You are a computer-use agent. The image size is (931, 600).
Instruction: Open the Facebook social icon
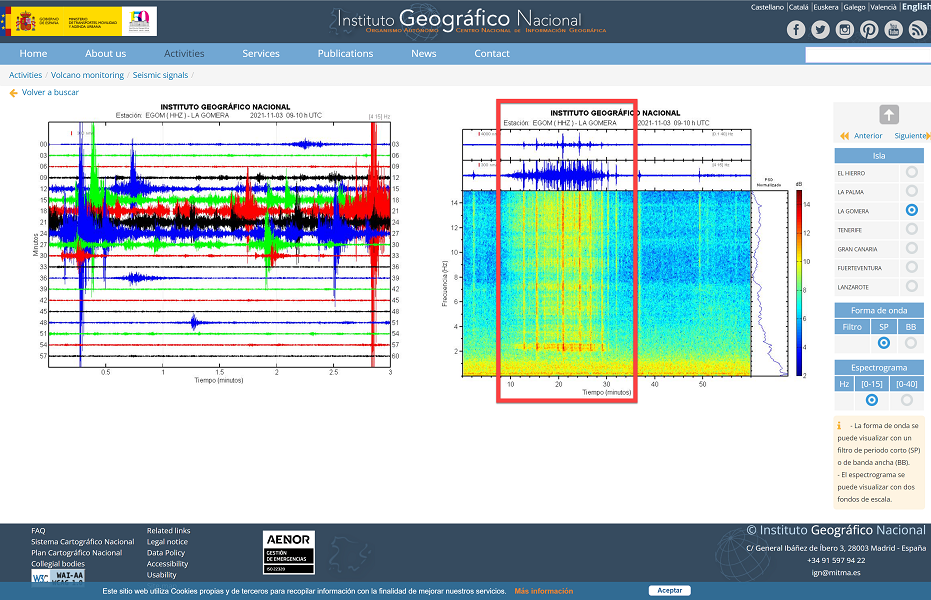pyautogui.click(x=796, y=30)
